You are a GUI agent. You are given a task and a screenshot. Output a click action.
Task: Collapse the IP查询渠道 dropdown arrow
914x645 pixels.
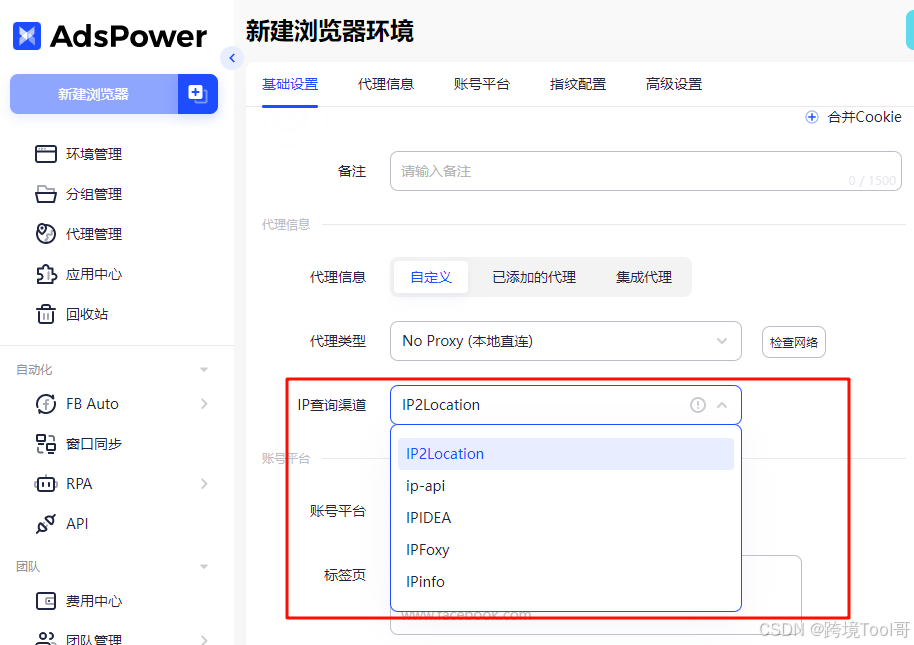click(x=722, y=405)
